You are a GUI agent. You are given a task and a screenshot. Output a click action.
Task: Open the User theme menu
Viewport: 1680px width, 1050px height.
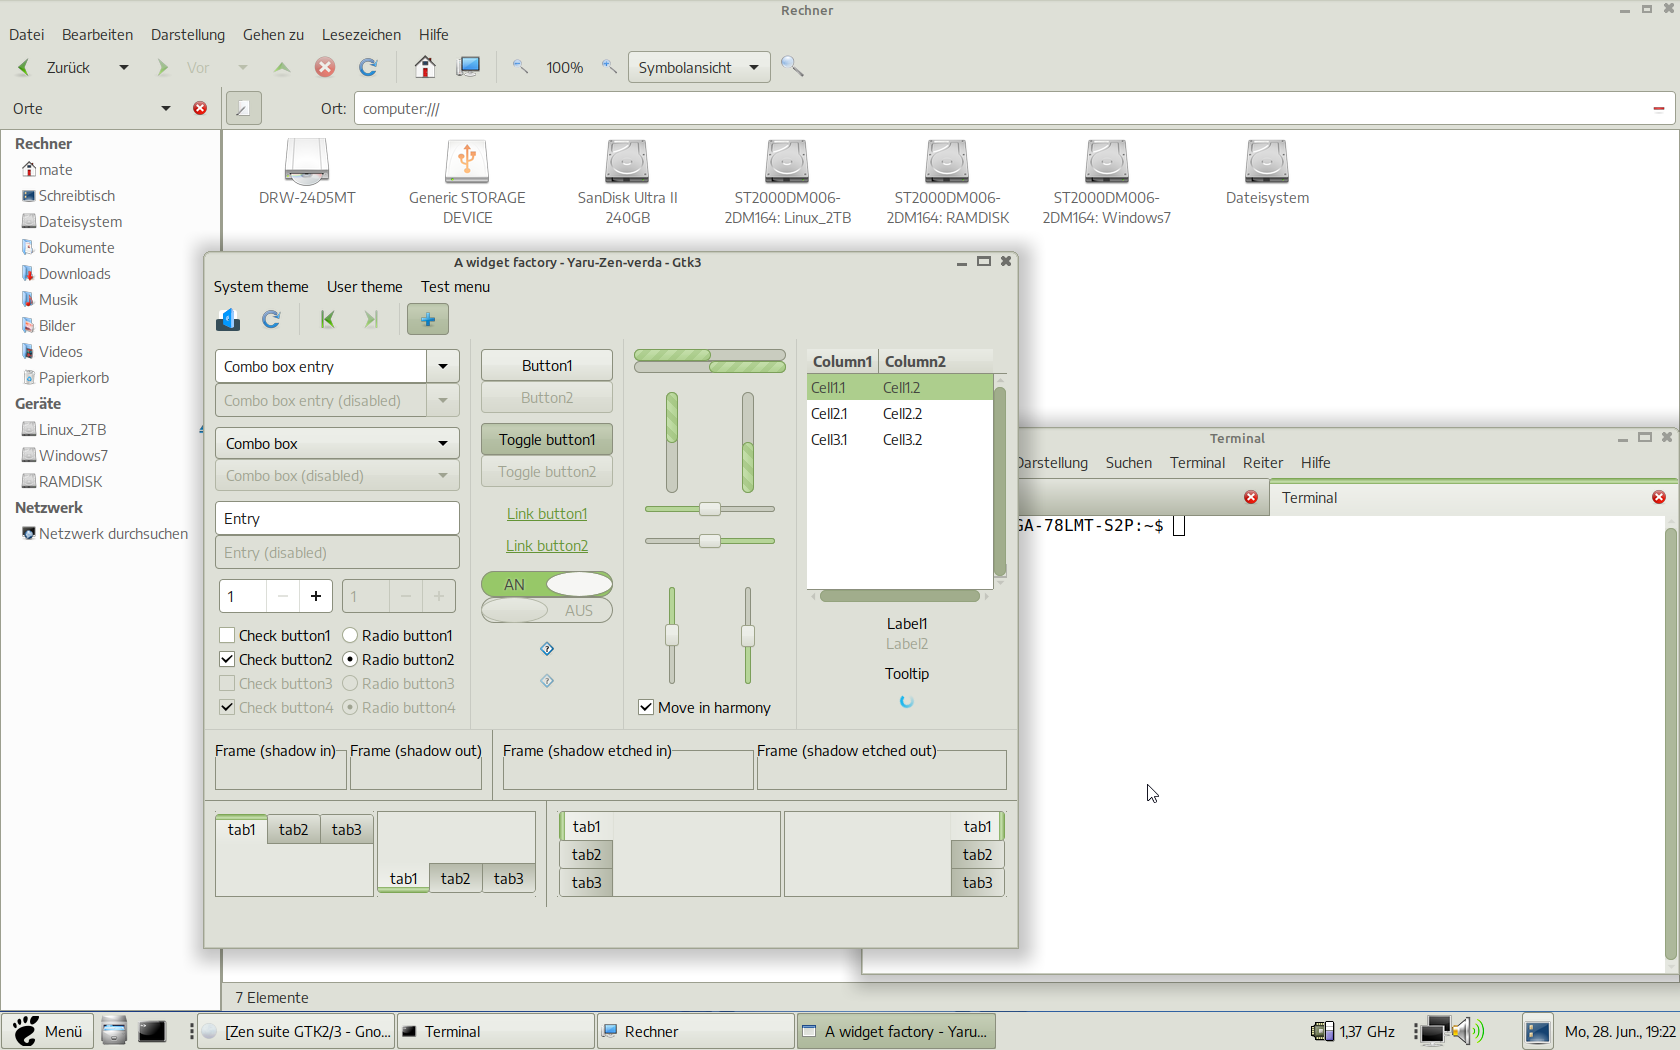click(364, 287)
